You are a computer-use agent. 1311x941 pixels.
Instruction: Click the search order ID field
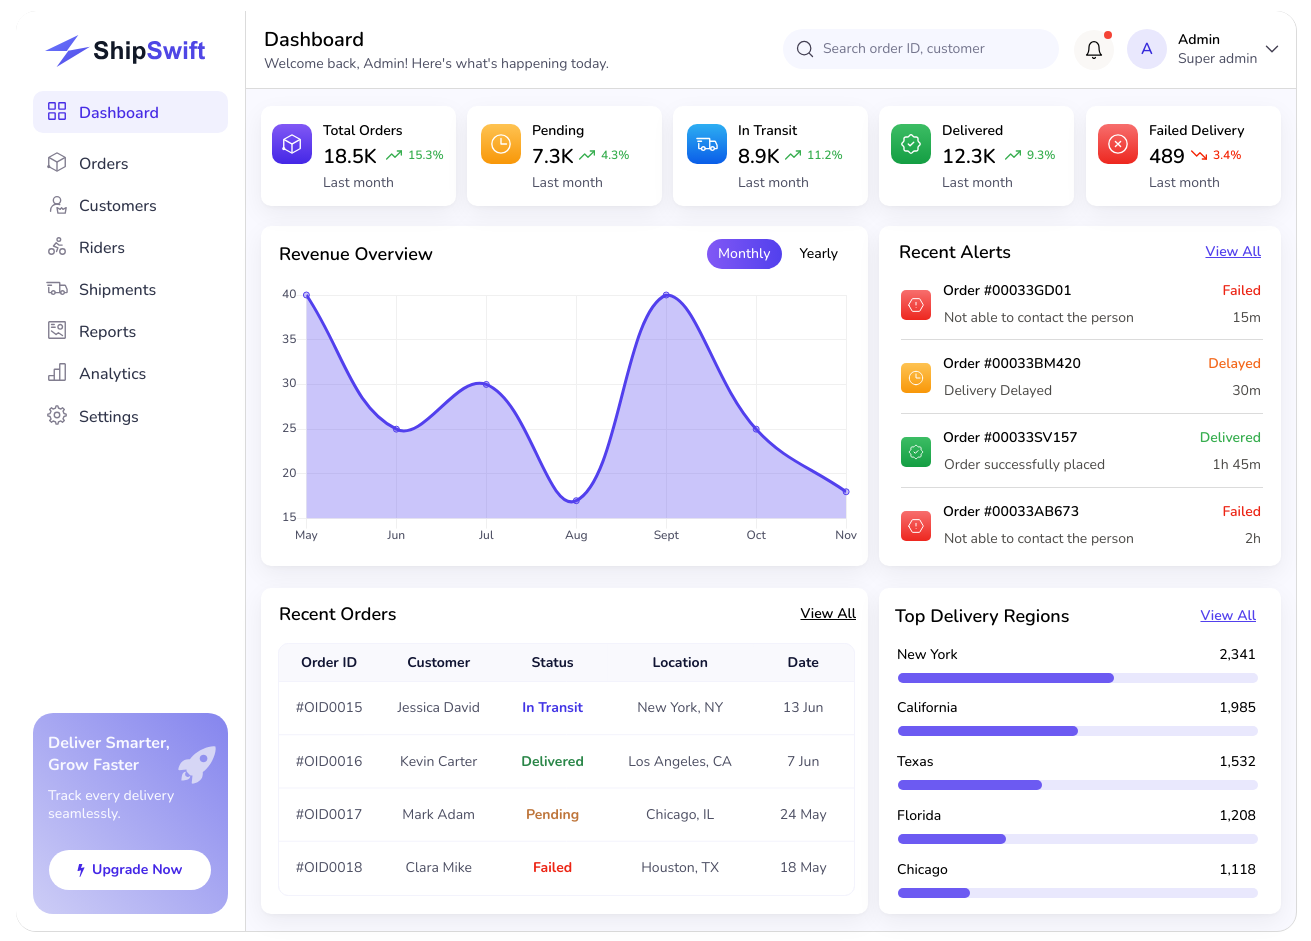click(x=921, y=49)
